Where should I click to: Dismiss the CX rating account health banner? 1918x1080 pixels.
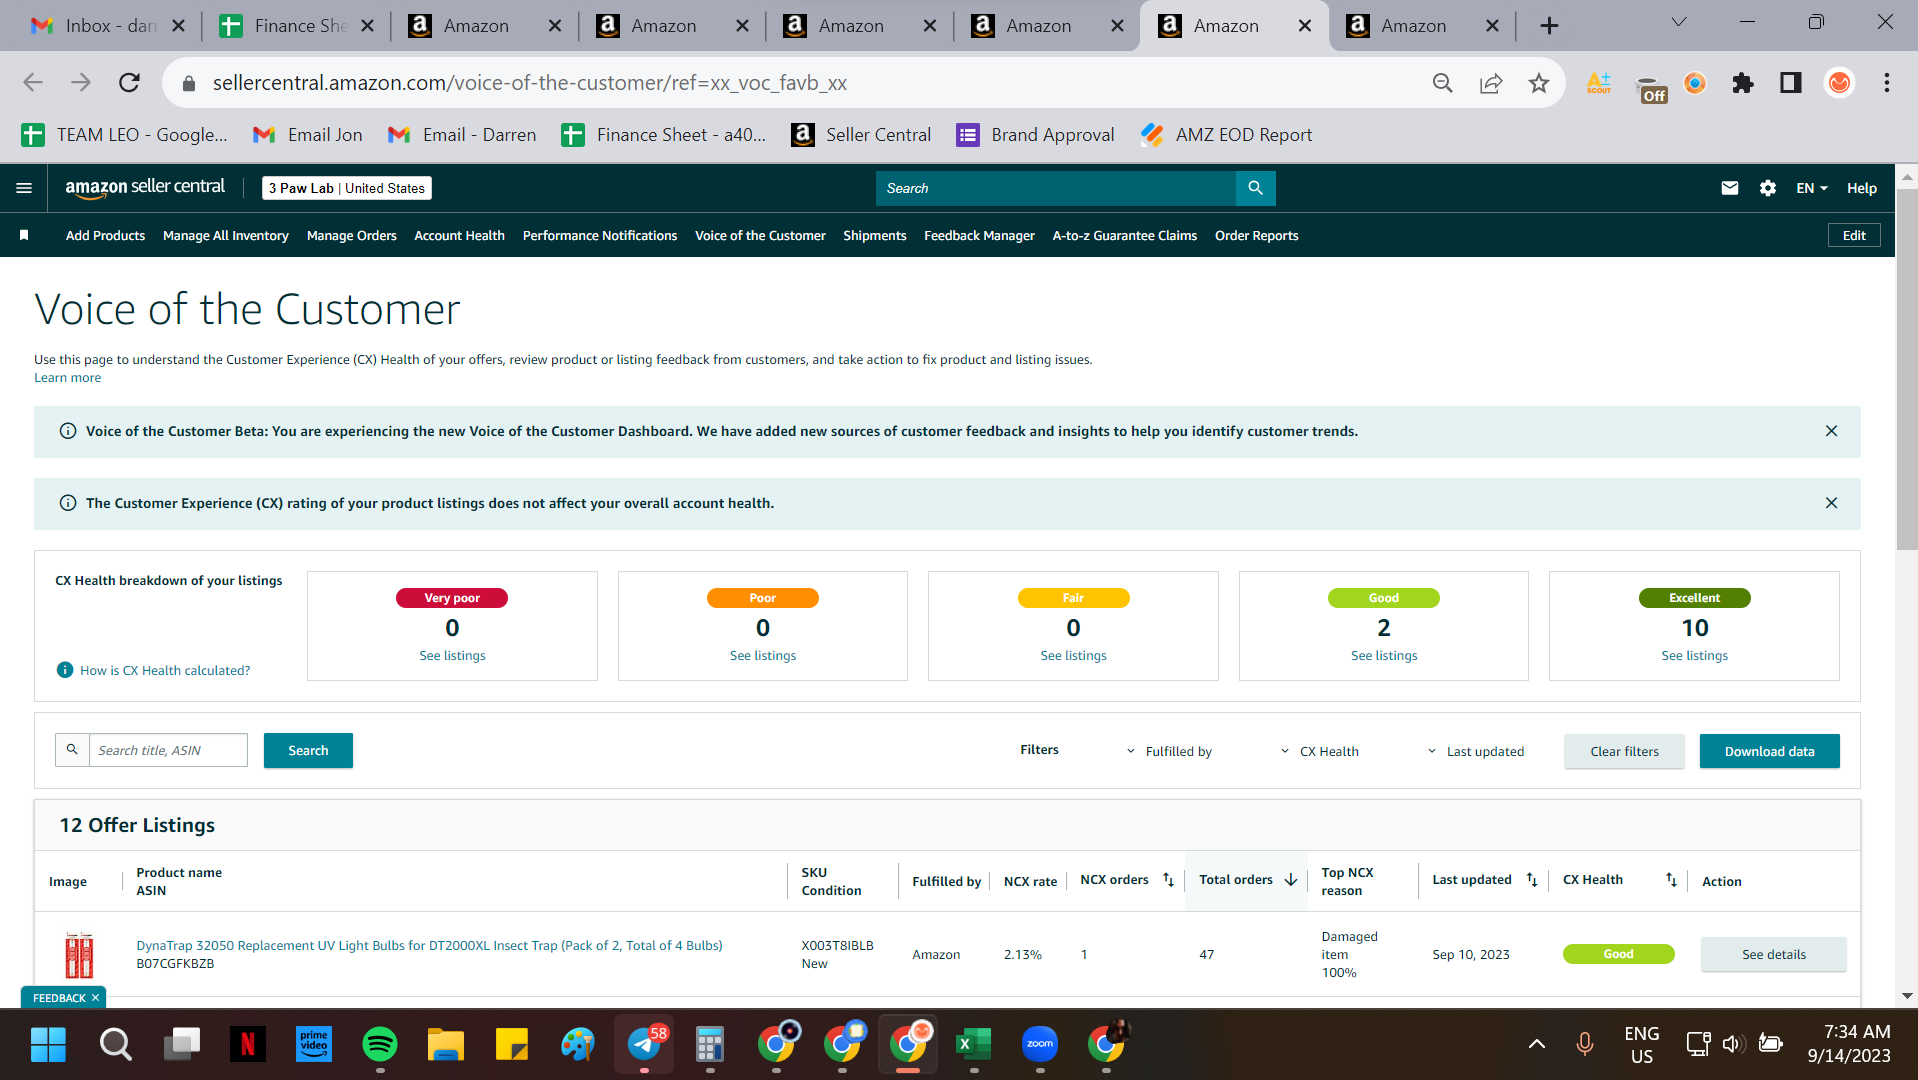1831,503
